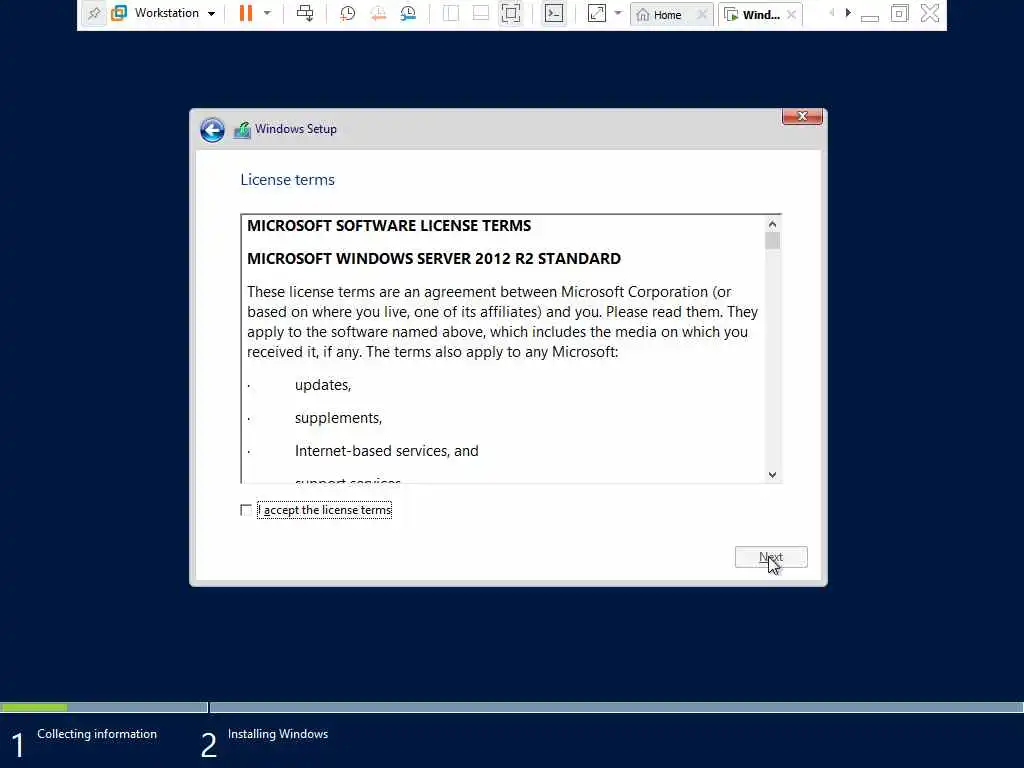Open the console view icon

(554, 13)
